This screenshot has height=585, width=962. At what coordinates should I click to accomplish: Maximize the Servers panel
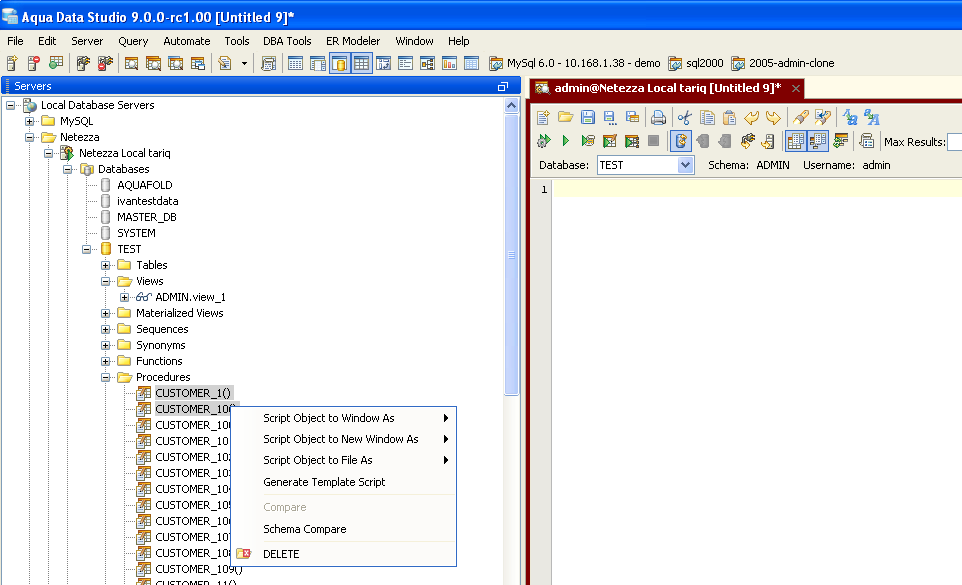click(x=502, y=86)
